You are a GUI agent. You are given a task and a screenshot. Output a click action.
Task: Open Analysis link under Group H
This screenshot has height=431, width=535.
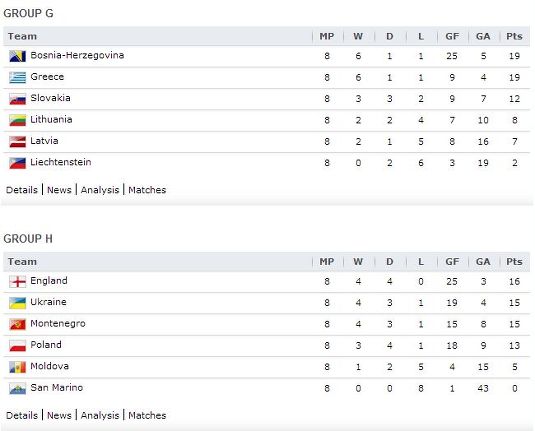click(x=100, y=415)
